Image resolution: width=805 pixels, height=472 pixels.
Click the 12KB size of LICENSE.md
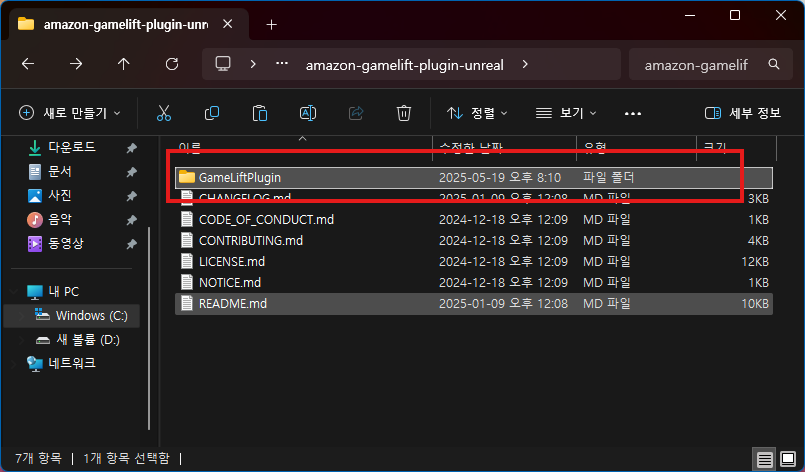click(754, 262)
